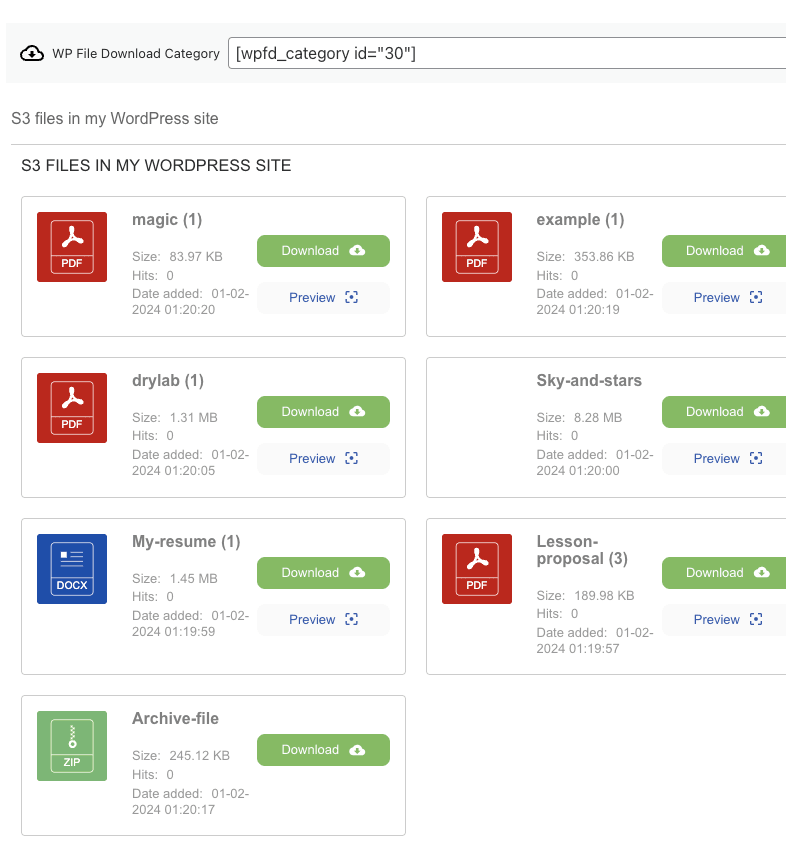Click the WP File Download cloud icon
786x856 pixels.
tap(32, 53)
